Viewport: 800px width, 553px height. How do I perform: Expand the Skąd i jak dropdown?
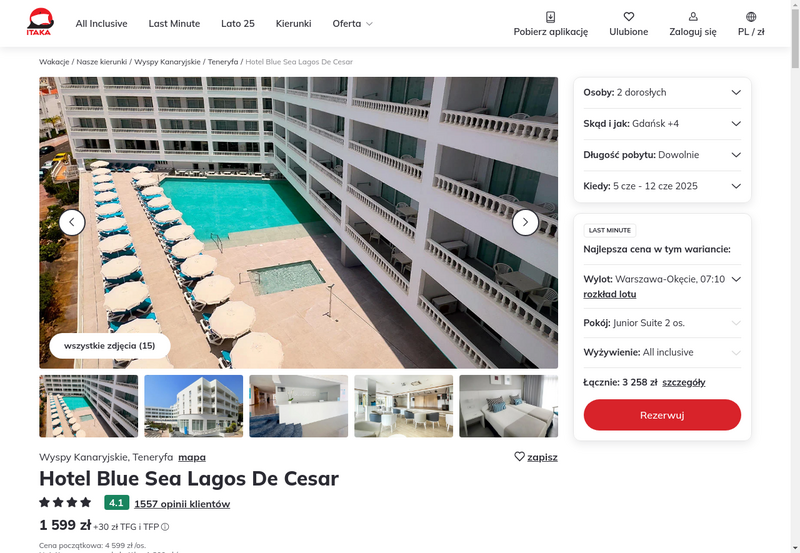tap(662, 123)
